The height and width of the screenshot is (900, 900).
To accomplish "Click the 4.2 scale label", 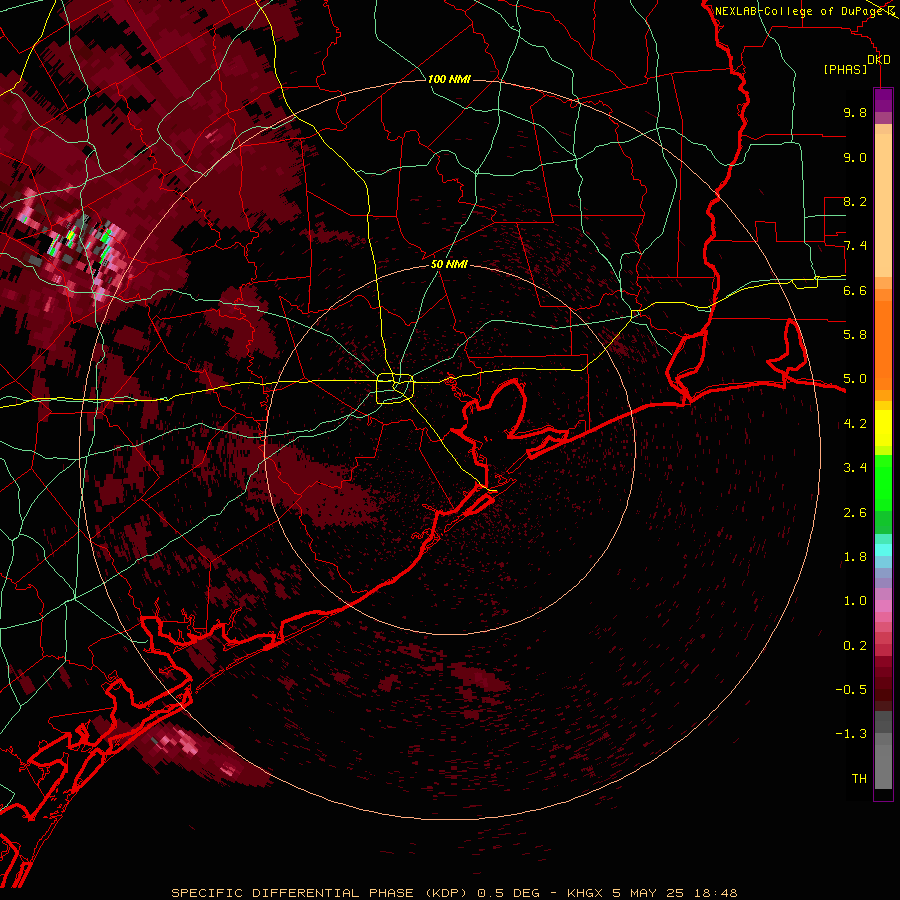I will click(855, 424).
